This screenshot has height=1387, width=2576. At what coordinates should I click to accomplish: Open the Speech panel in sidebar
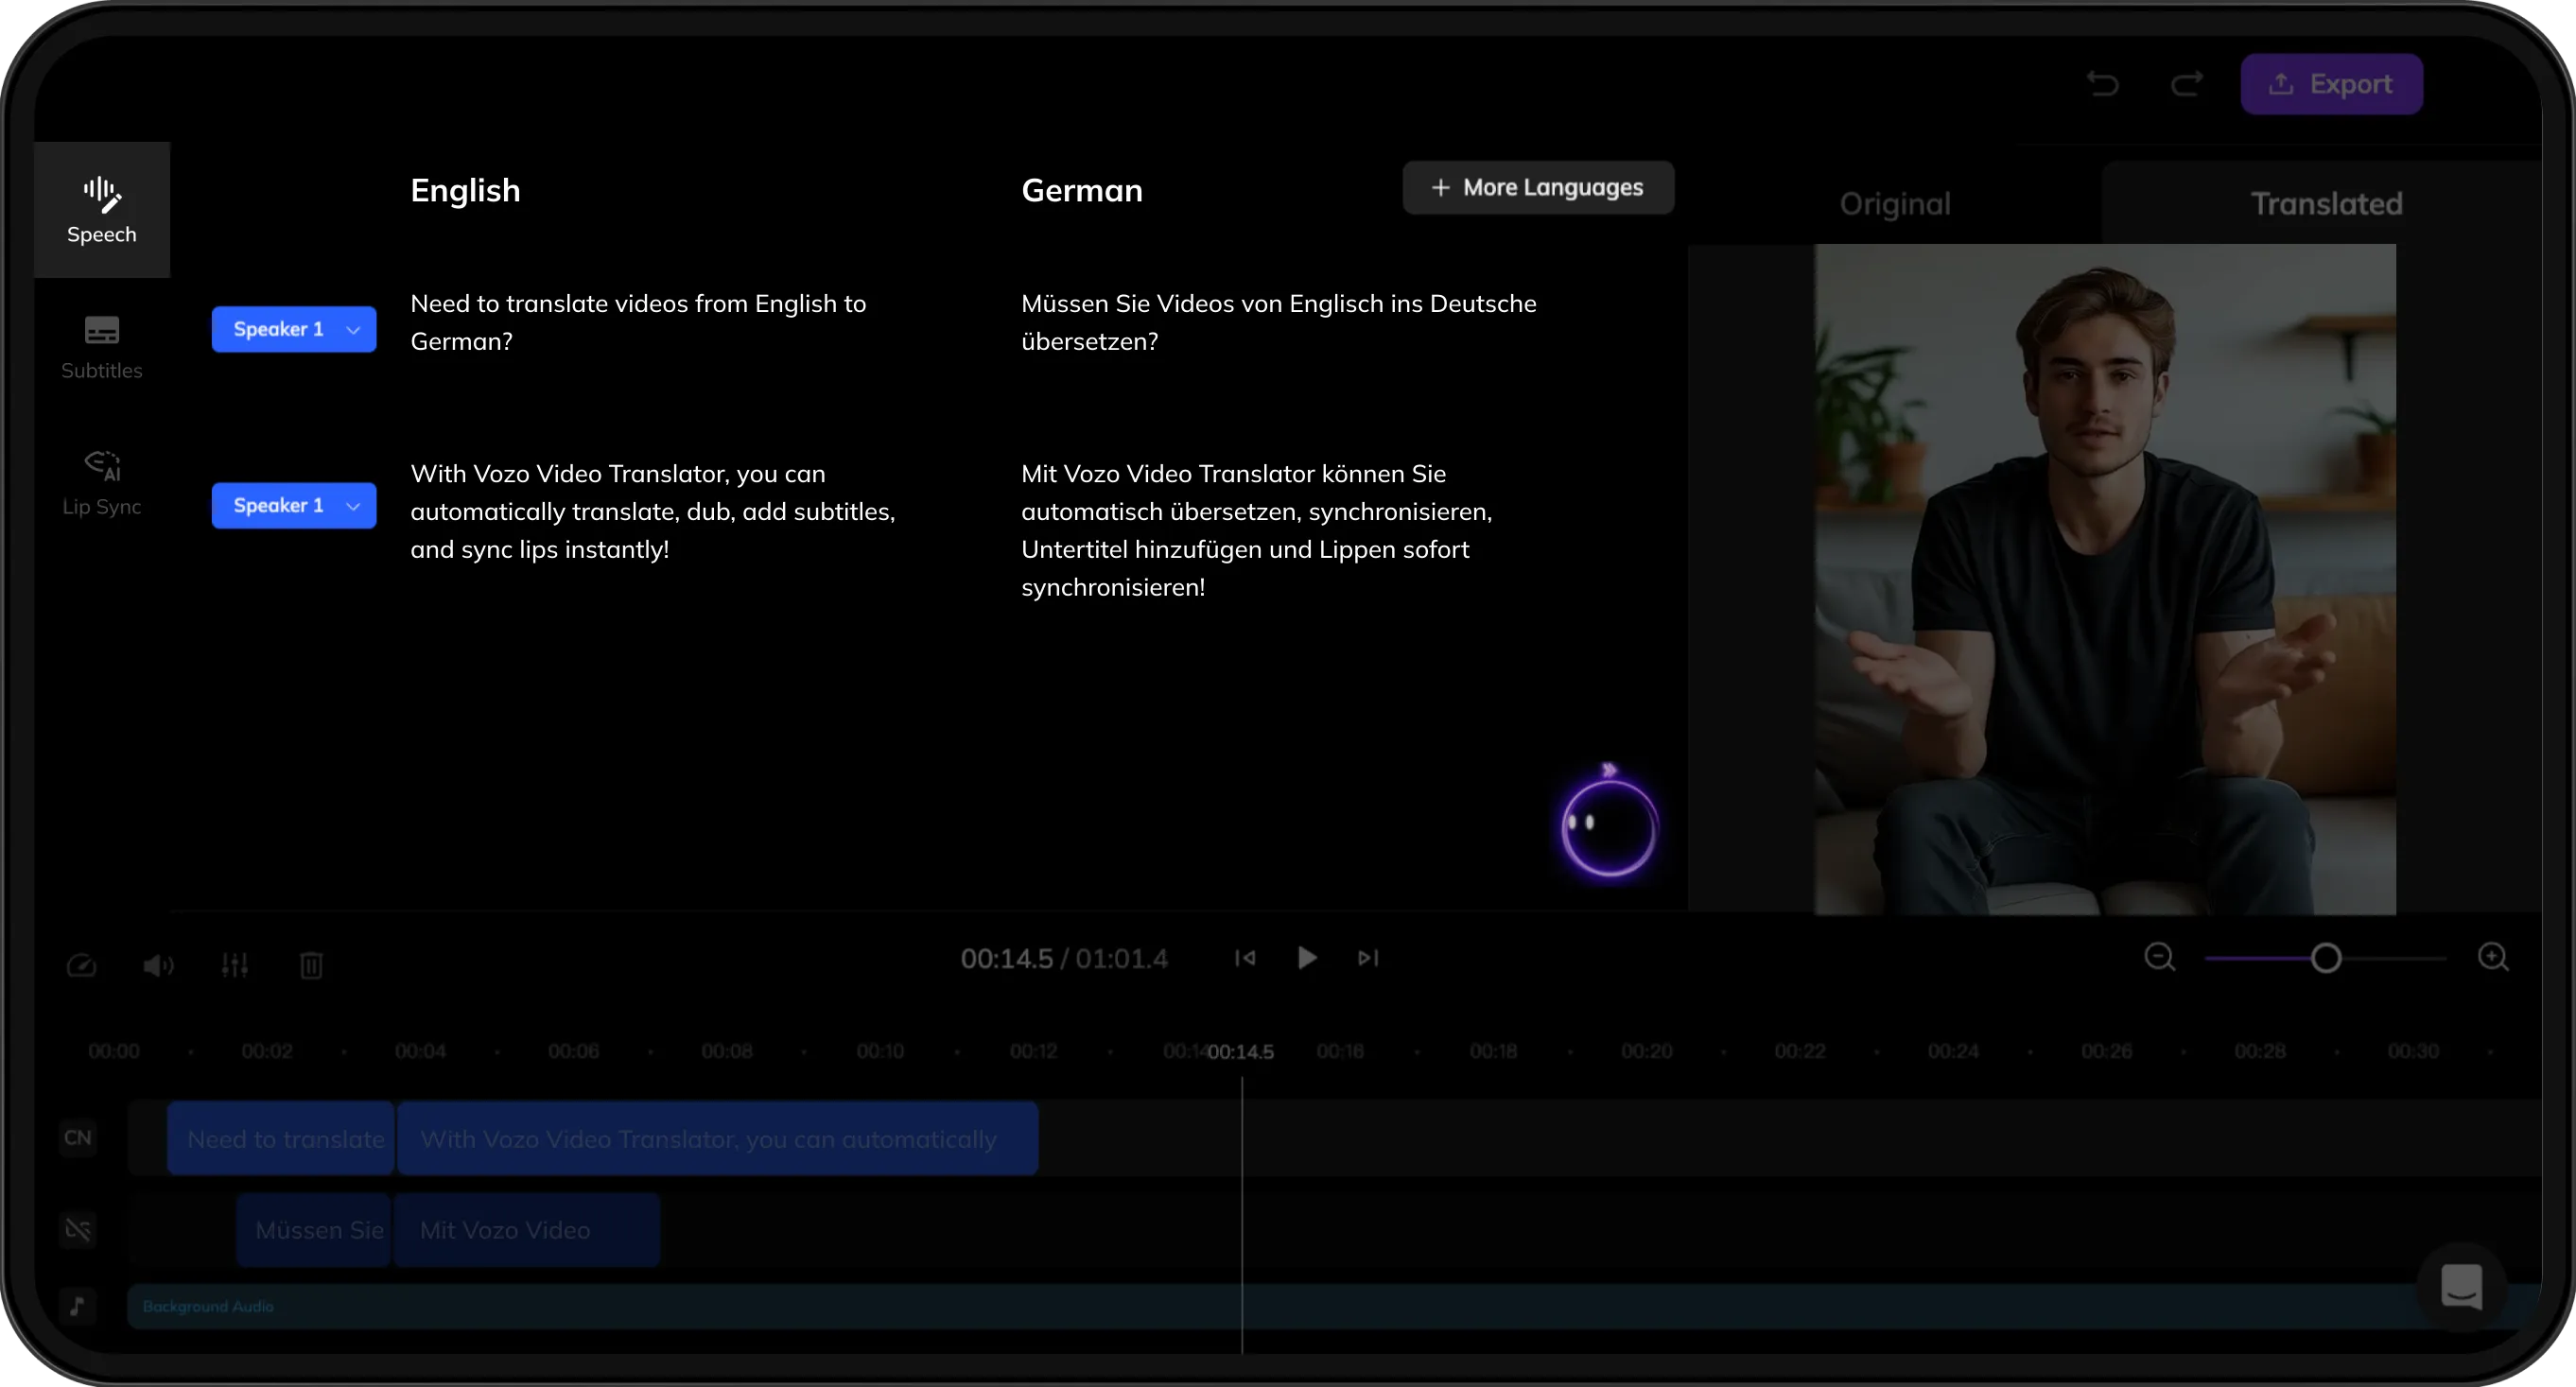click(x=101, y=210)
